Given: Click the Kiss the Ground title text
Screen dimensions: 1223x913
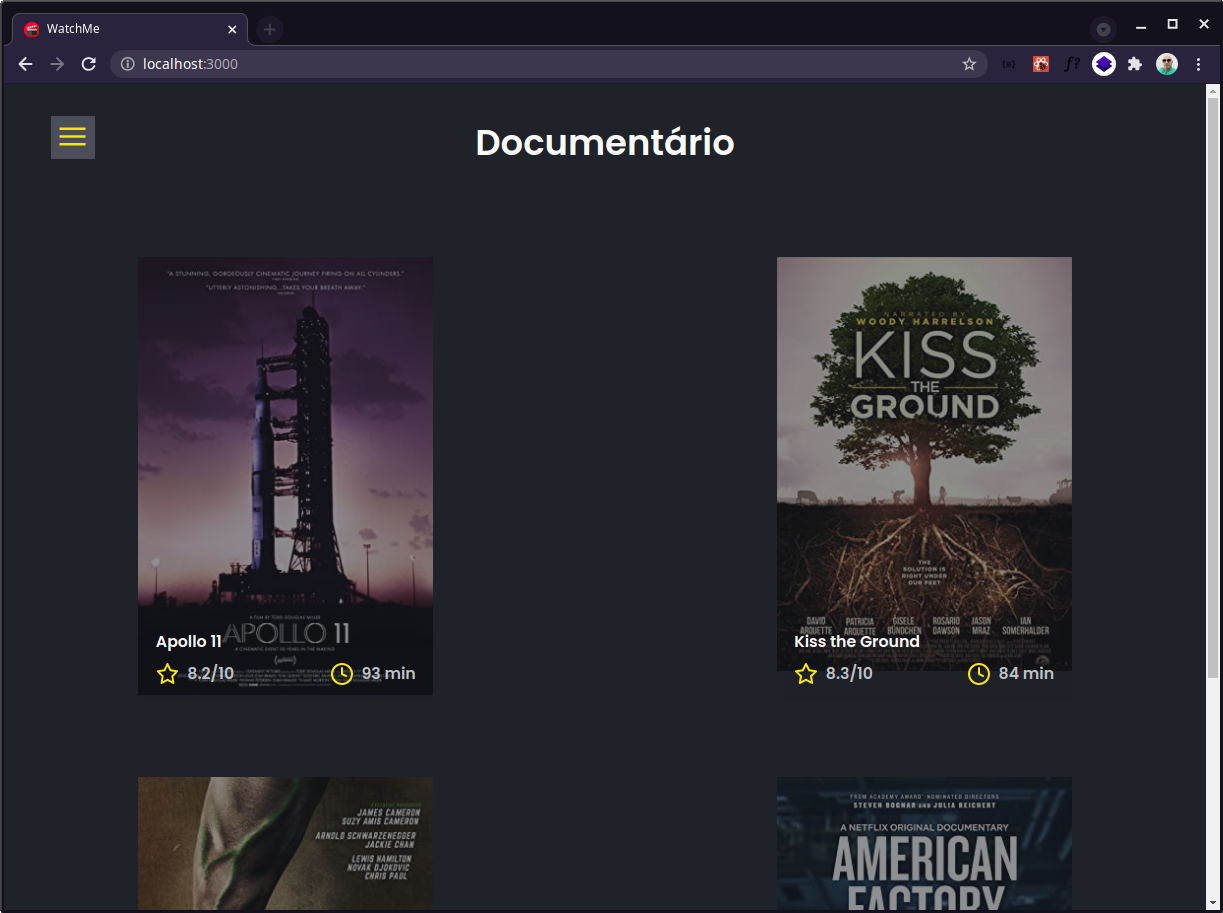Looking at the screenshot, I should [x=857, y=642].
